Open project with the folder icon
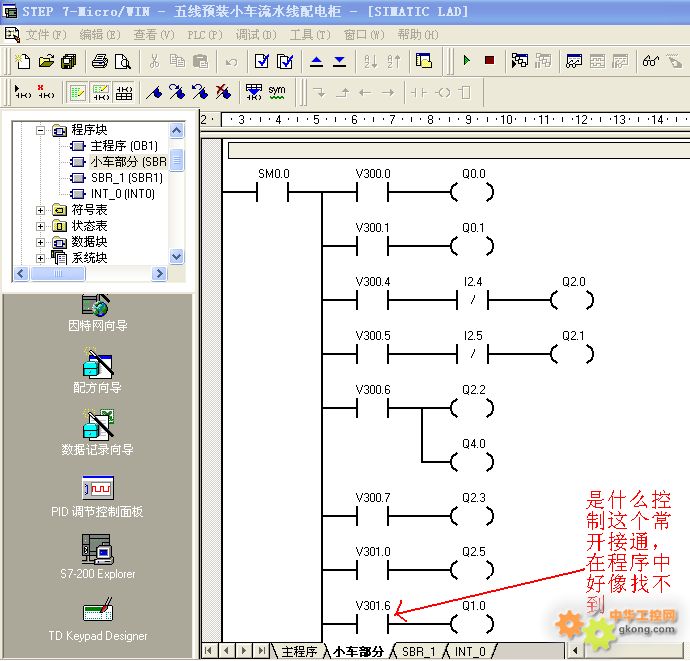 click(x=46, y=61)
